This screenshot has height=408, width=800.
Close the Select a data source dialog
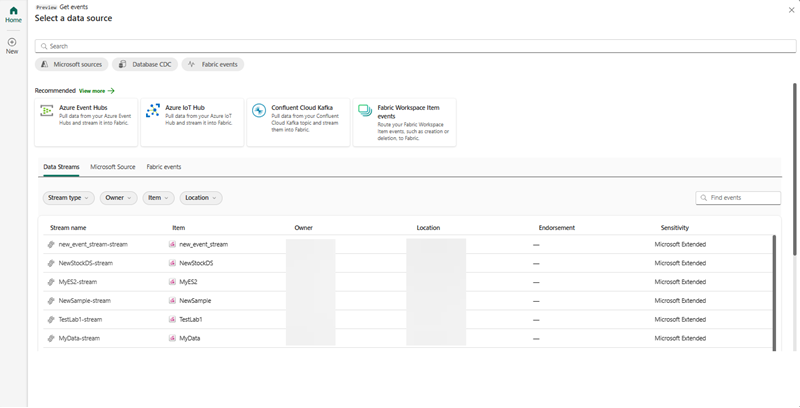(x=791, y=10)
